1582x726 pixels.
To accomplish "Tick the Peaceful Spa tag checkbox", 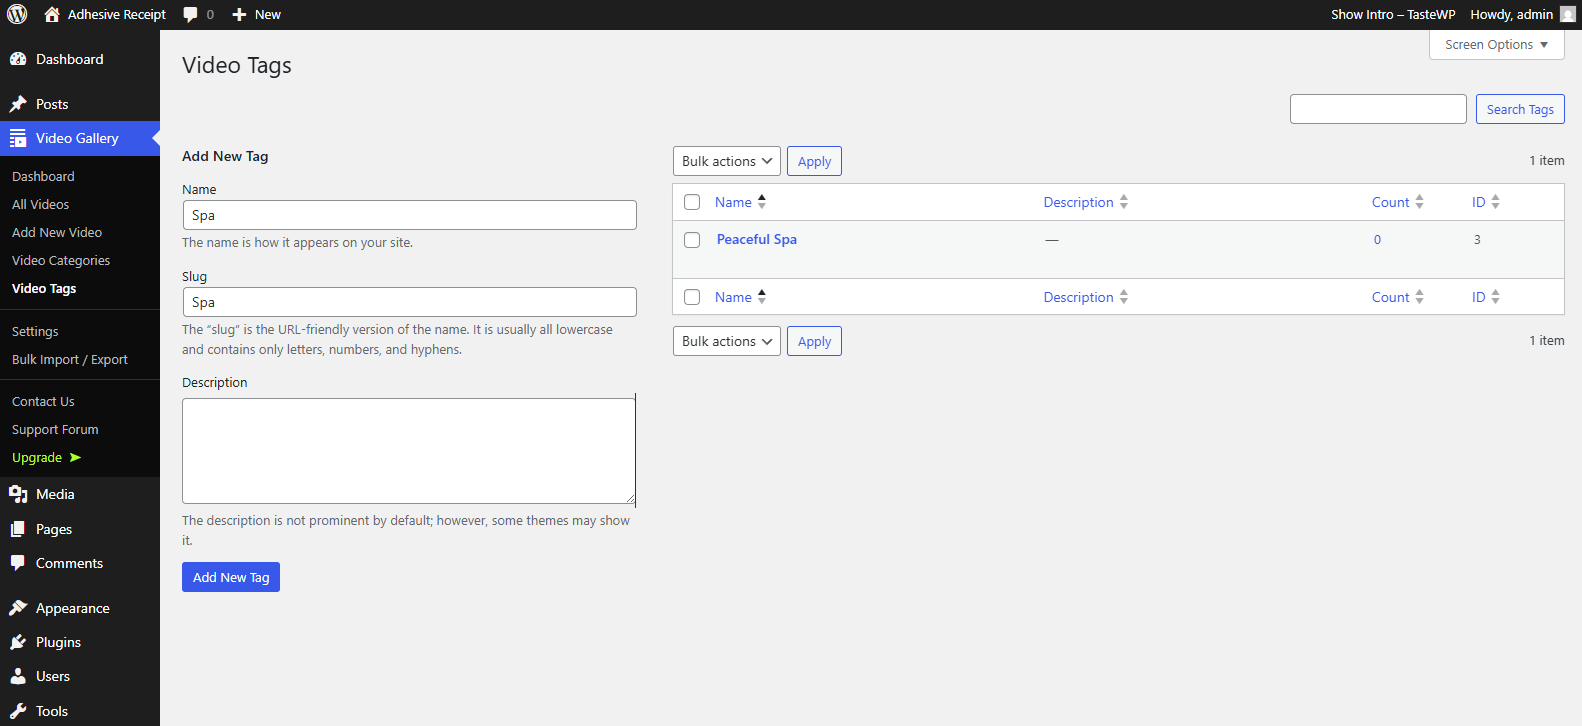I will pyautogui.click(x=692, y=240).
